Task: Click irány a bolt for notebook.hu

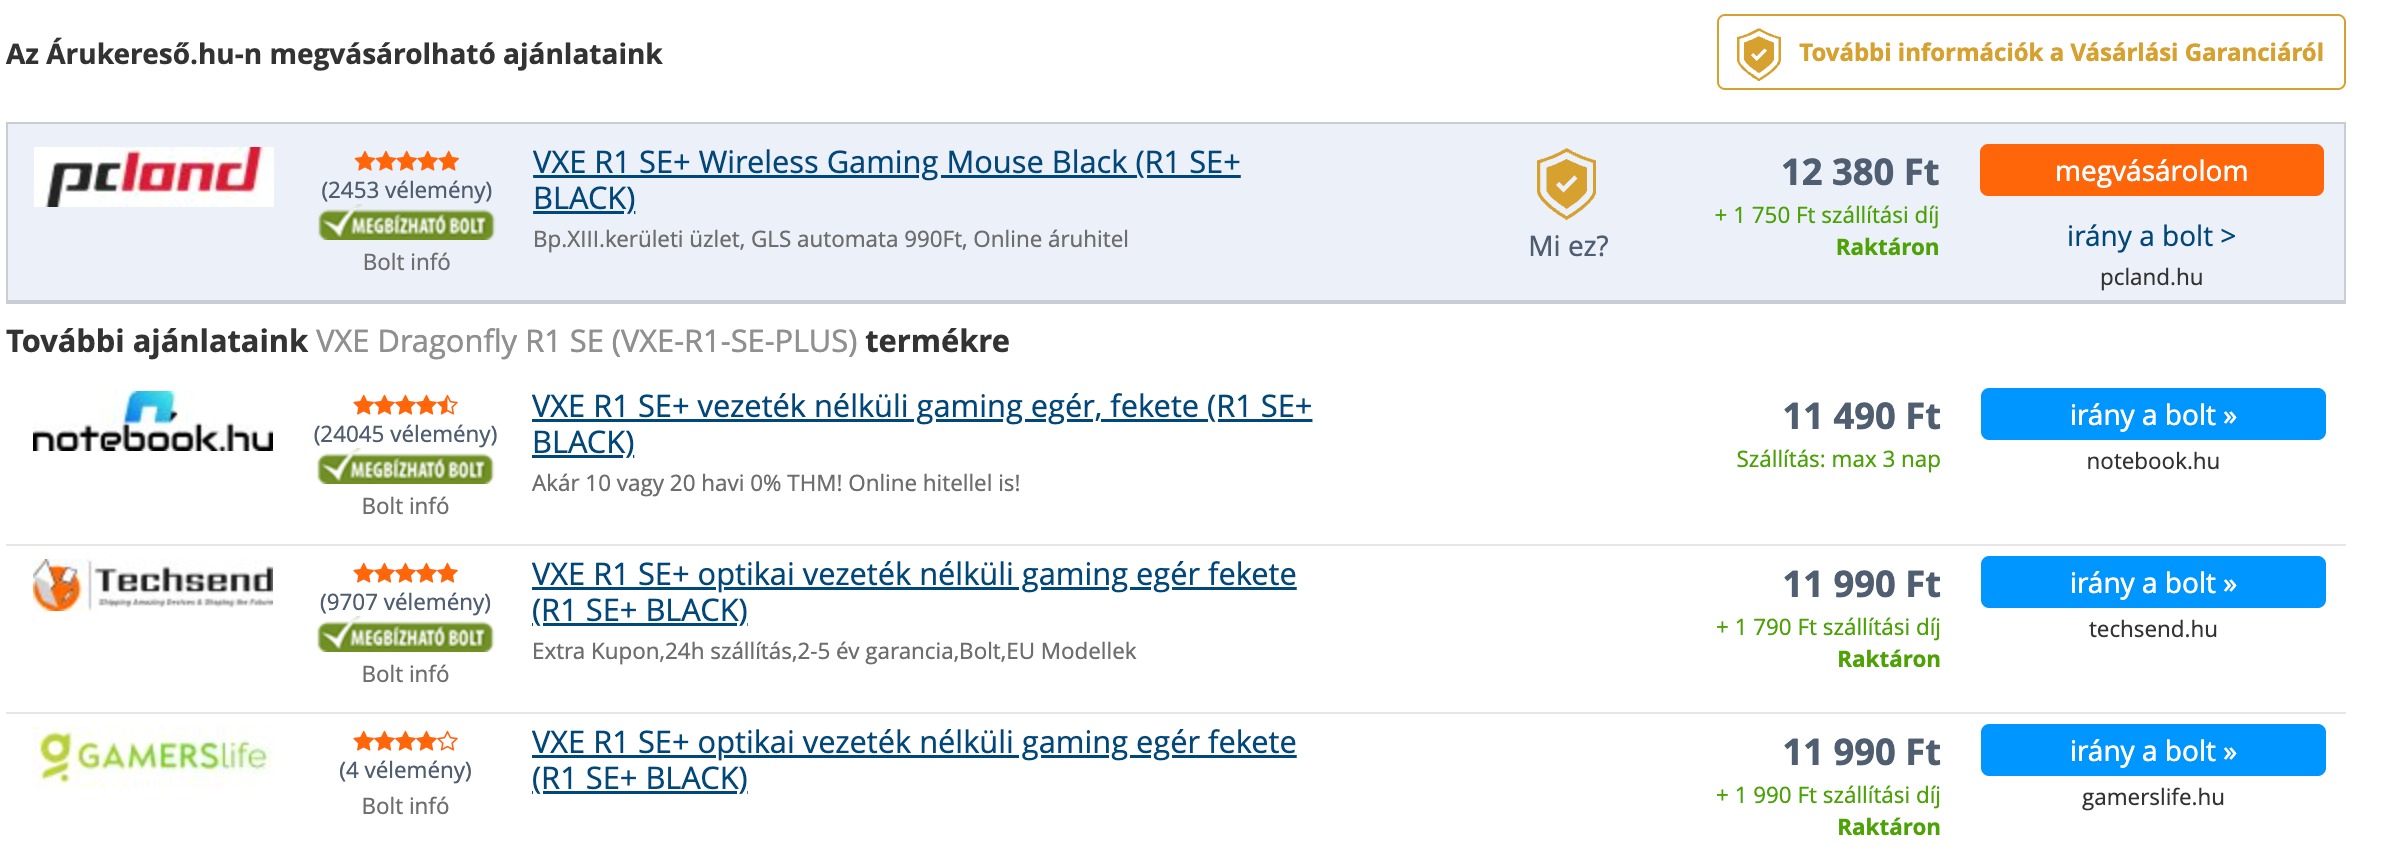Action: tap(2153, 415)
